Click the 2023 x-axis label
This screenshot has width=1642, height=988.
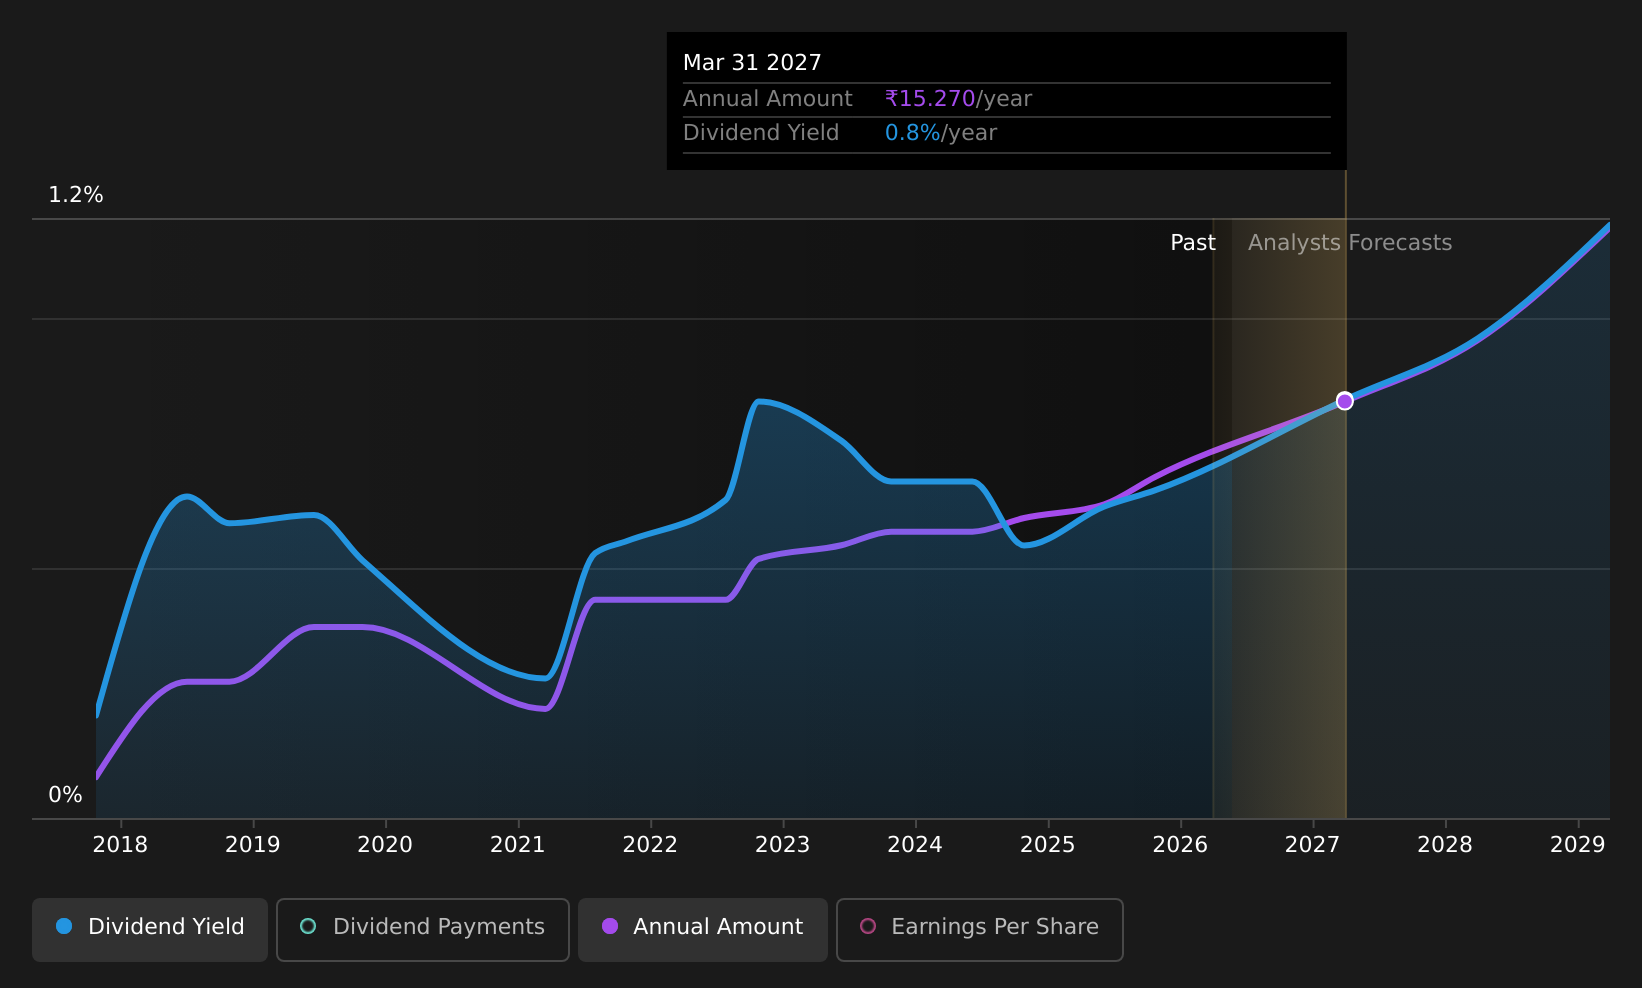(783, 845)
